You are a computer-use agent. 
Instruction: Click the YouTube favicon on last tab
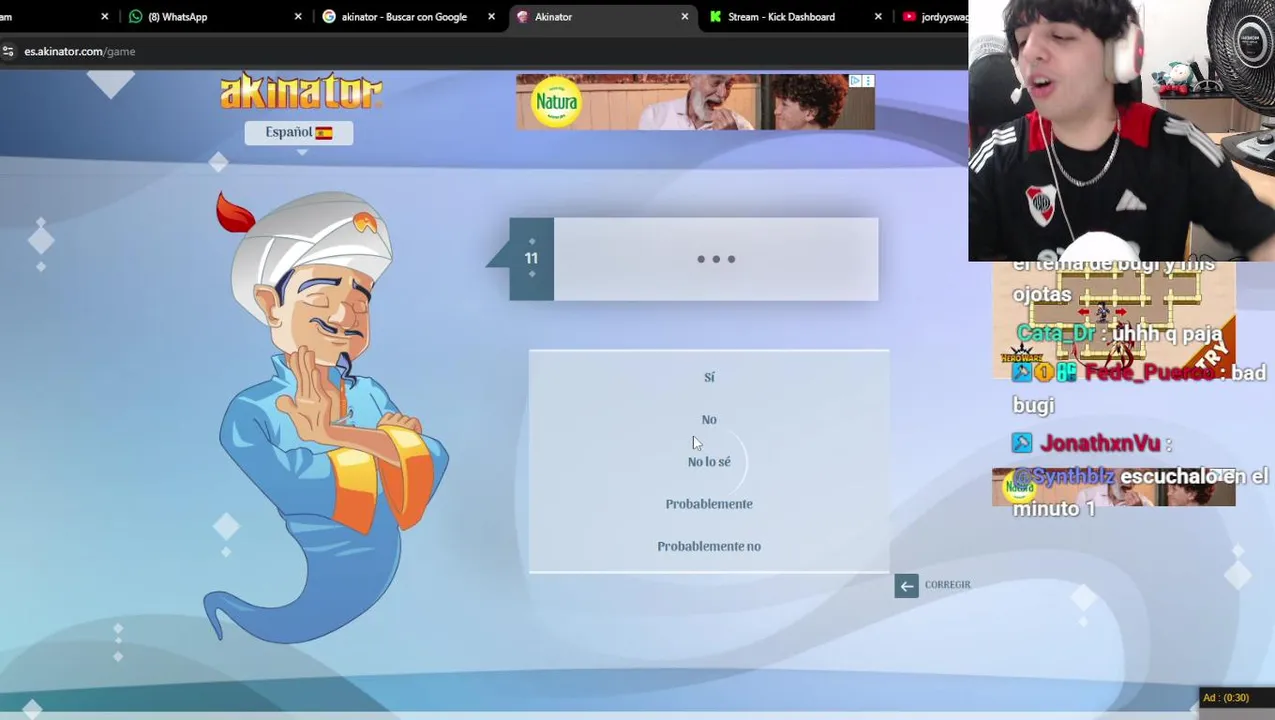click(909, 17)
